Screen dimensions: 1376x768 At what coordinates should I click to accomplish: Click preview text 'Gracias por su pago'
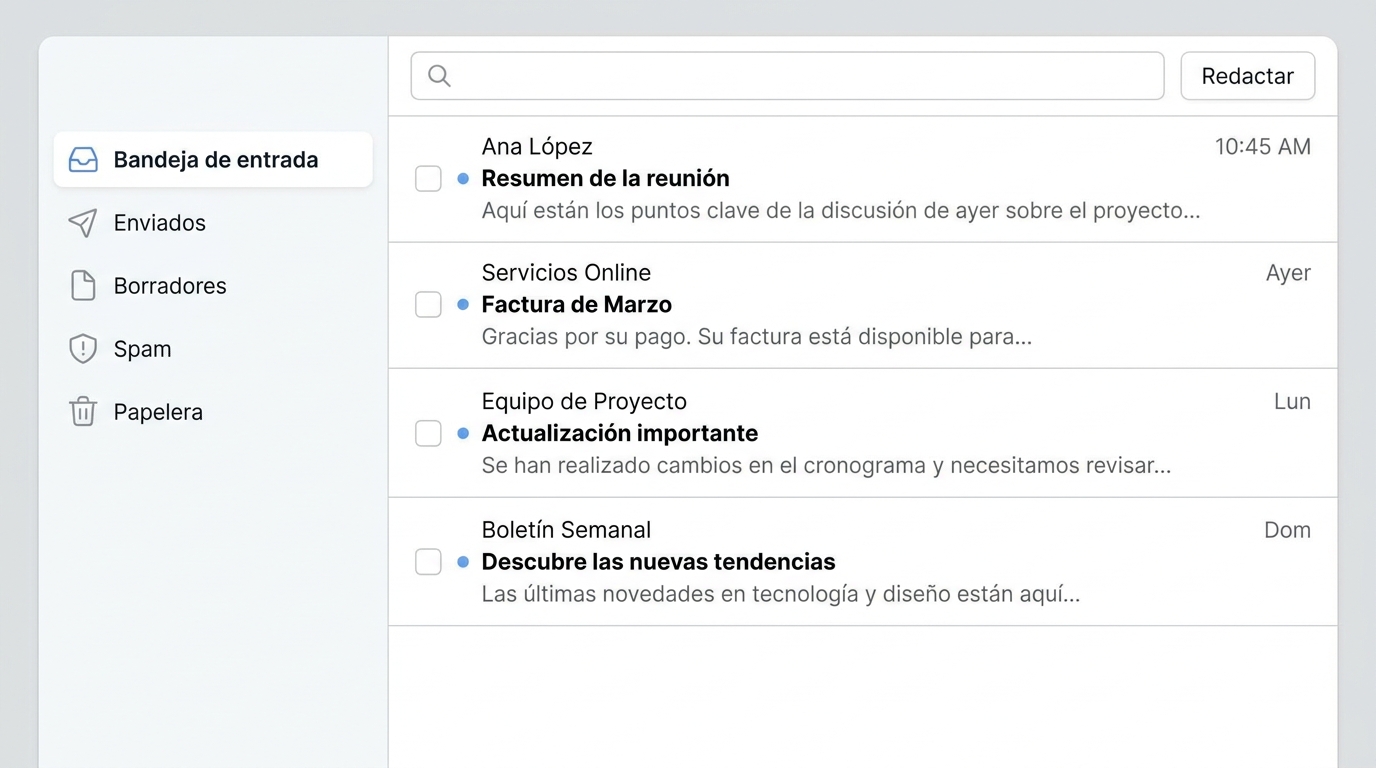pyautogui.click(x=756, y=337)
